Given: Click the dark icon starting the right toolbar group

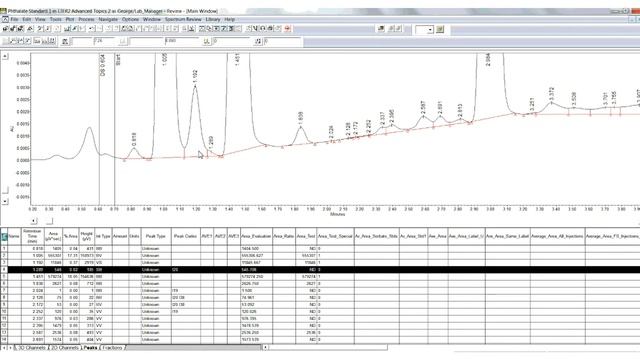Looking at the screenshot, I should [x=381, y=29].
